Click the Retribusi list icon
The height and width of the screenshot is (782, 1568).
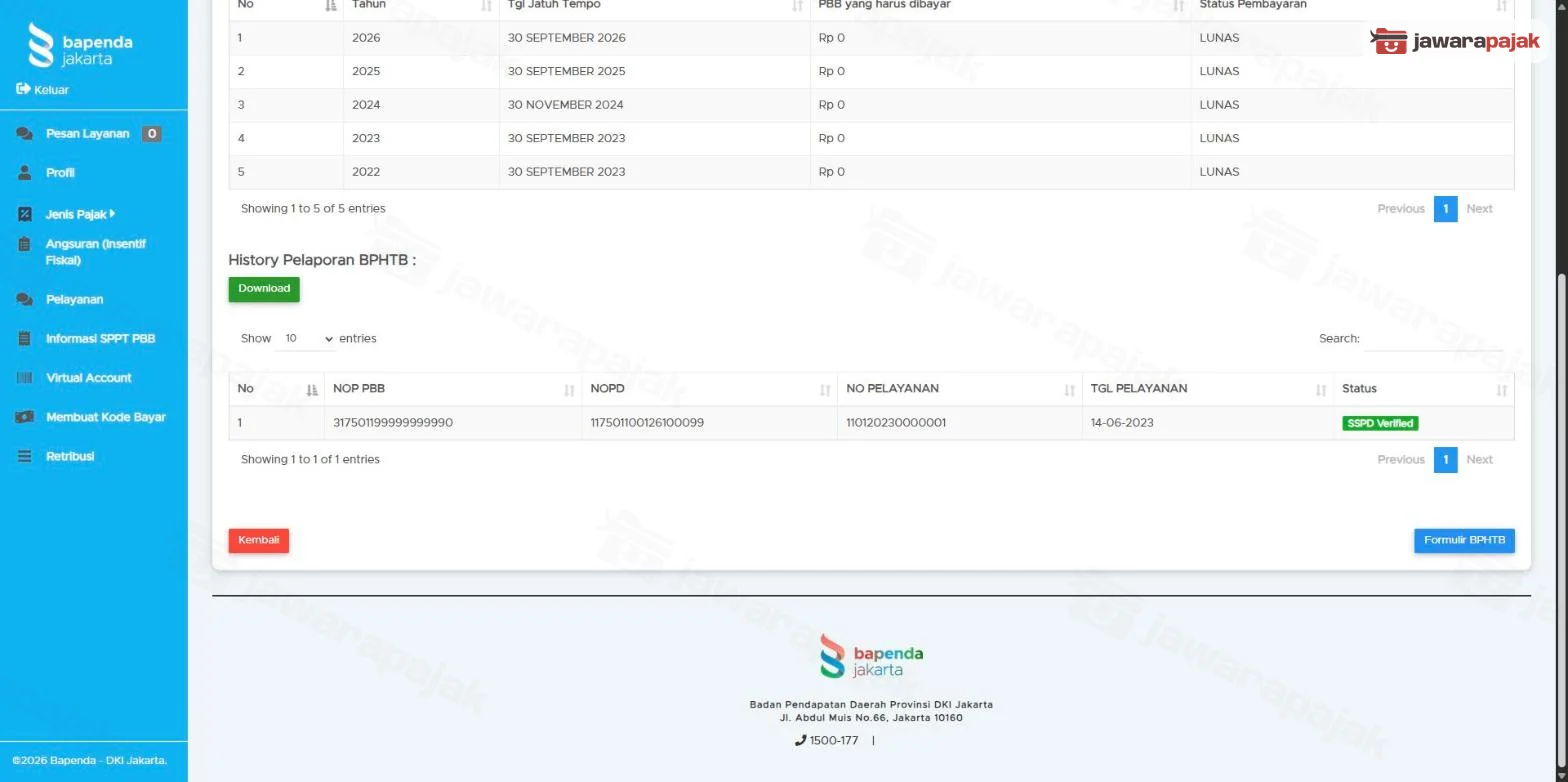click(x=25, y=456)
